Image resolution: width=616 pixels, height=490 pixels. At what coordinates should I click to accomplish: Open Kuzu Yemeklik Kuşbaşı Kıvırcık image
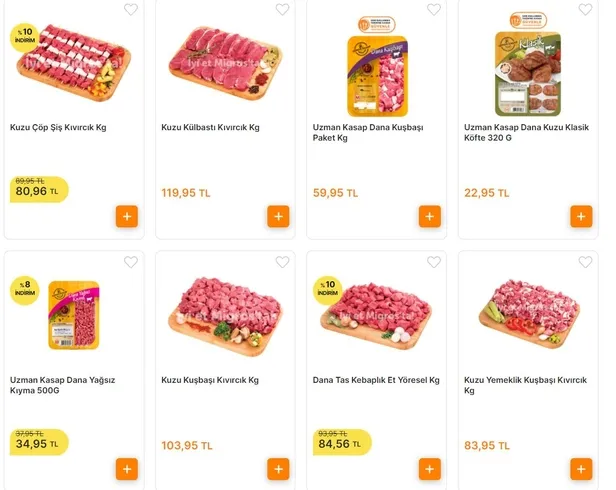pos(526,312)
